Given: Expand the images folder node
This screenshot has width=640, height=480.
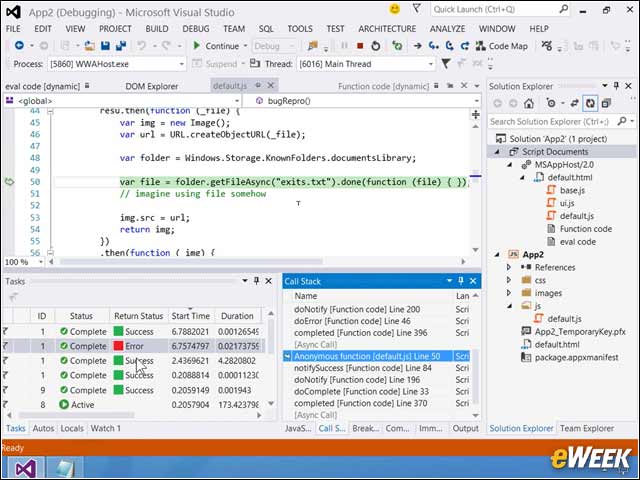Looking at the screenshot, I should click(x=509, y=293).
